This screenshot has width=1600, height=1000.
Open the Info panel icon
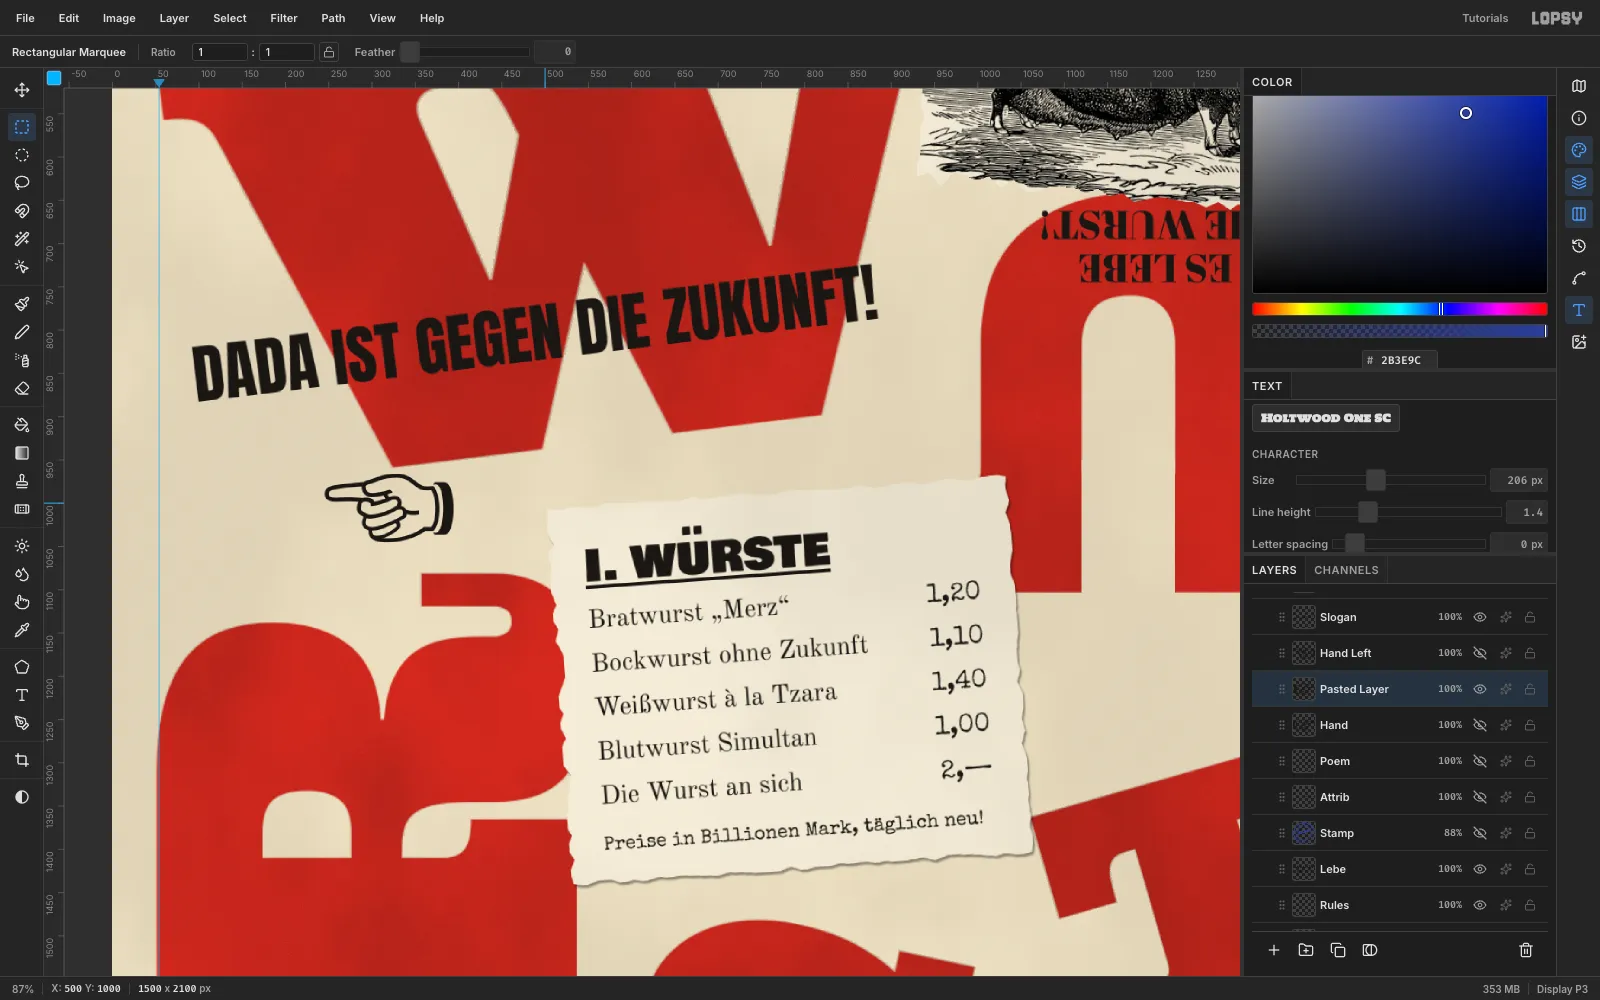click(x=1579, y=118)
